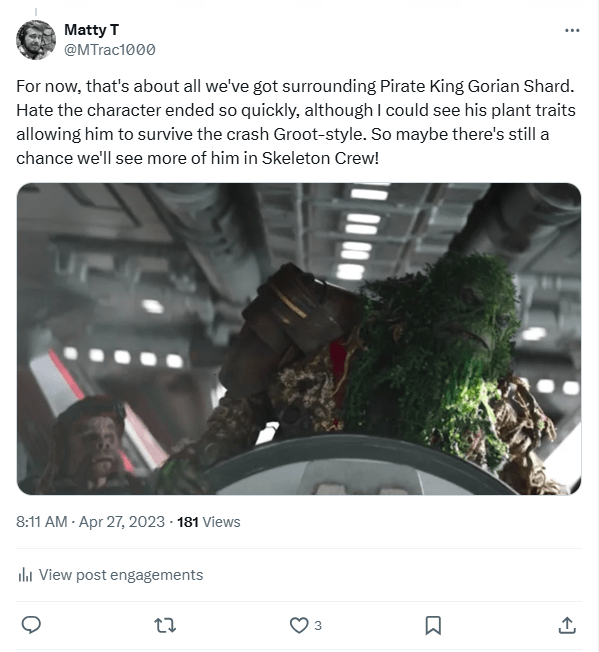Bookmark this post
The width and height of the screenshot is (599, 652).
433,625
